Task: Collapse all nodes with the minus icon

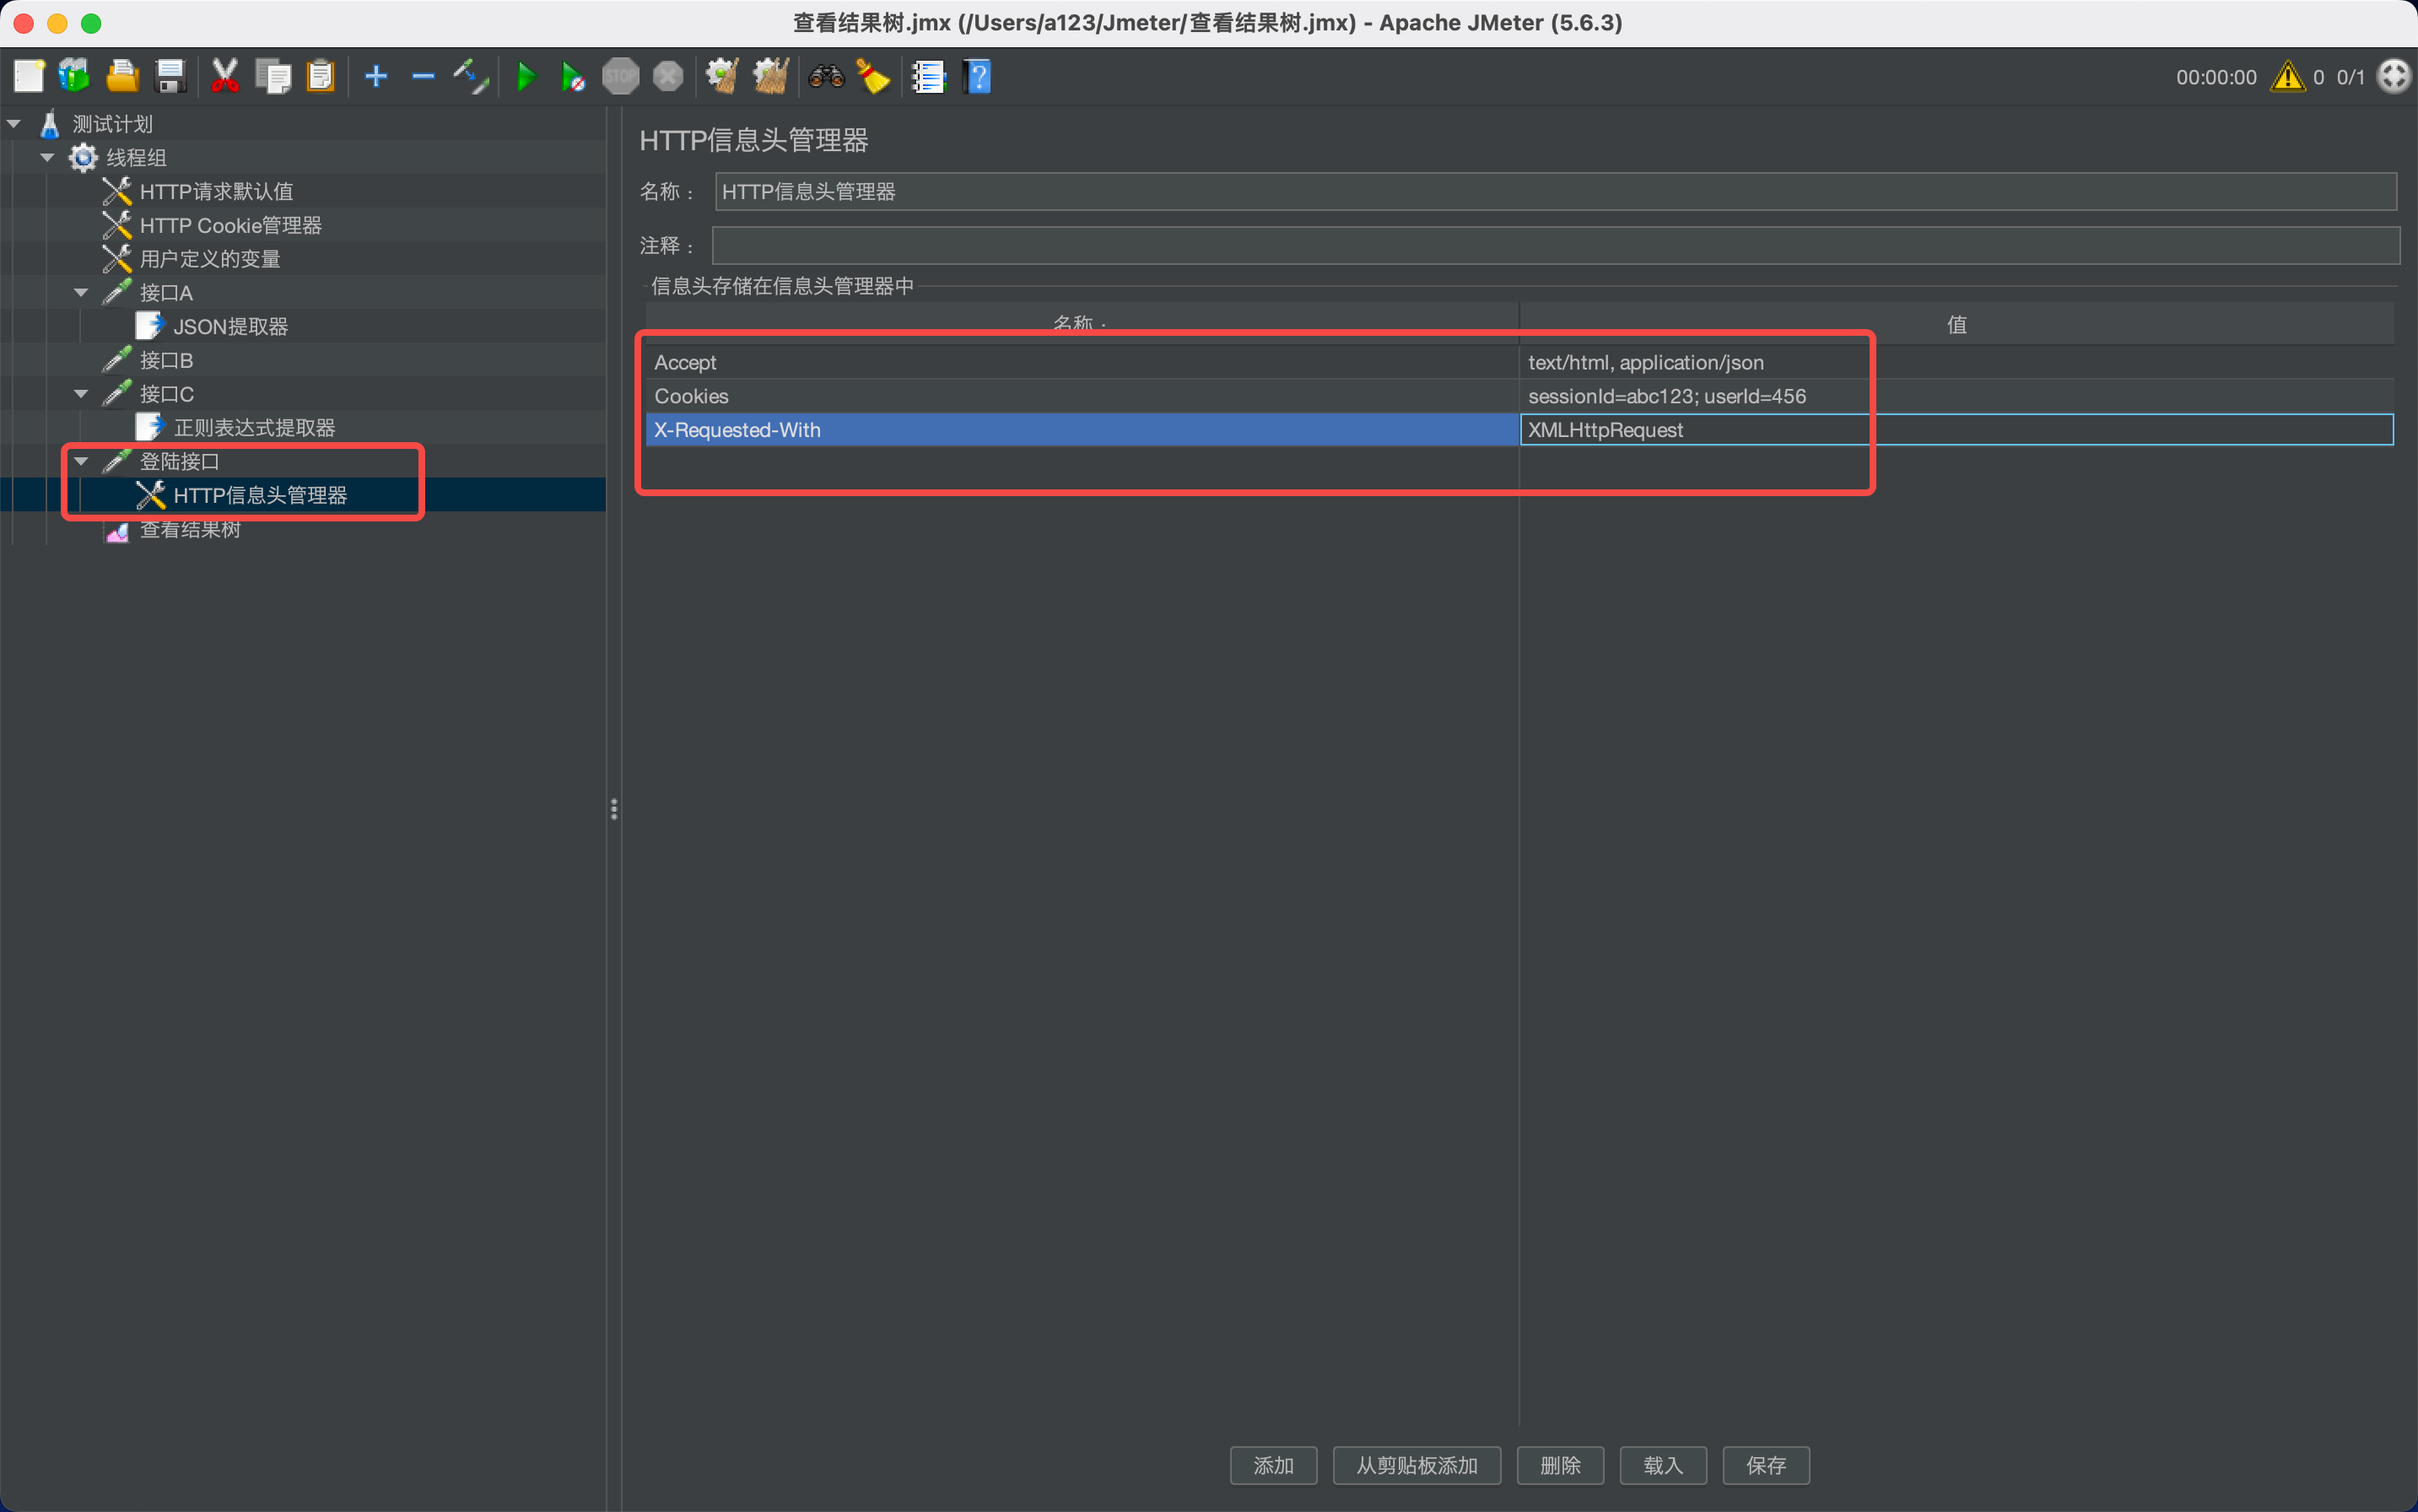Action: point(423,77)
